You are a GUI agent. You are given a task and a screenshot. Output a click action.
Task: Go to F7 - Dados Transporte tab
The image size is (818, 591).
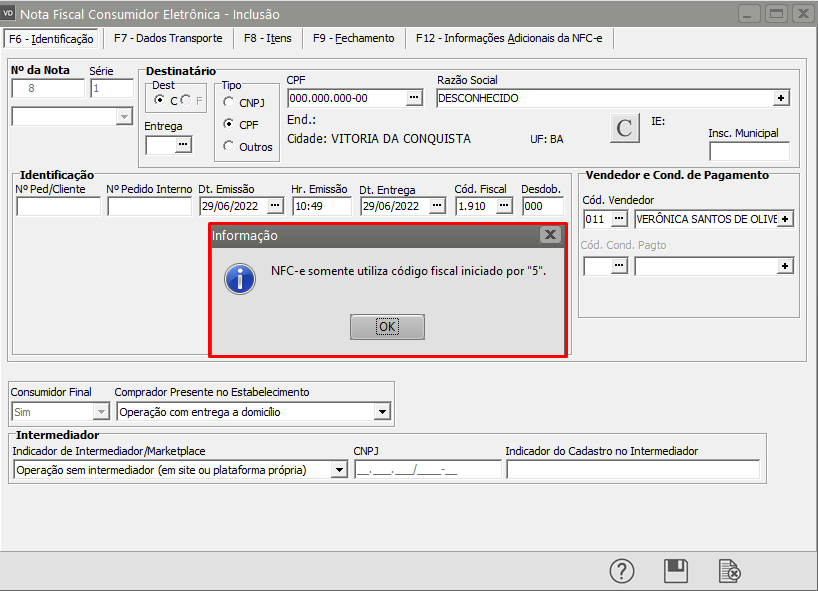coord(167,38)
